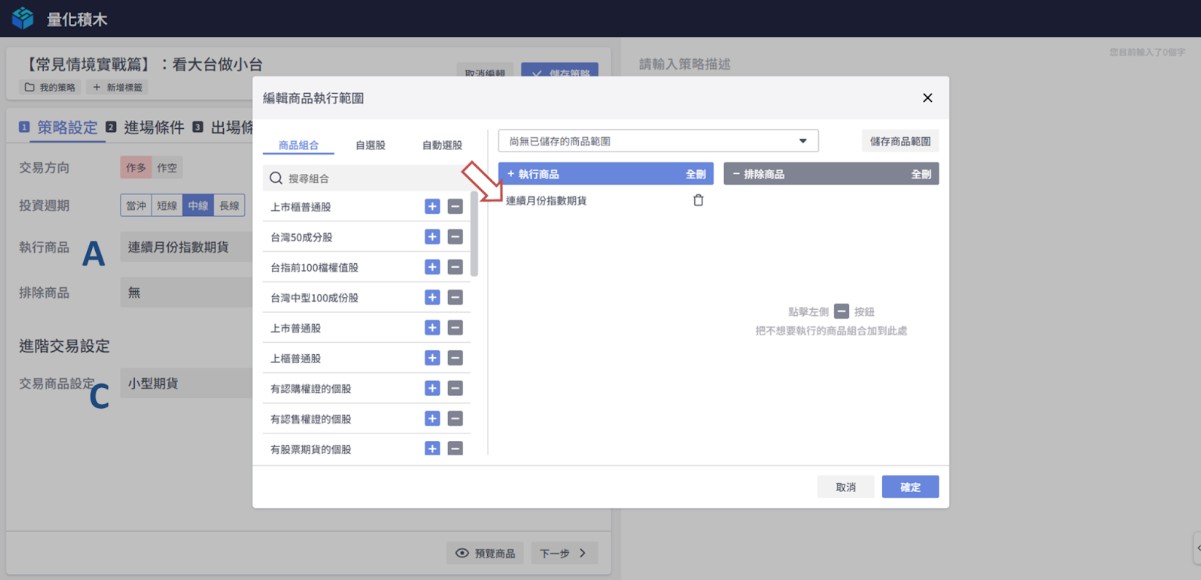The image size is (1201, 580).
Task: Exclude 台灣中型100成份股 with minus icon
Action: click(455, 297)
